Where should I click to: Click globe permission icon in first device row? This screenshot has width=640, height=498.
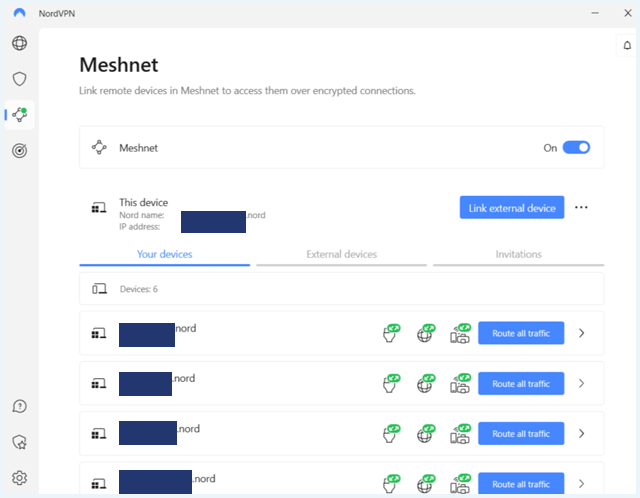[x=426, y=333]
